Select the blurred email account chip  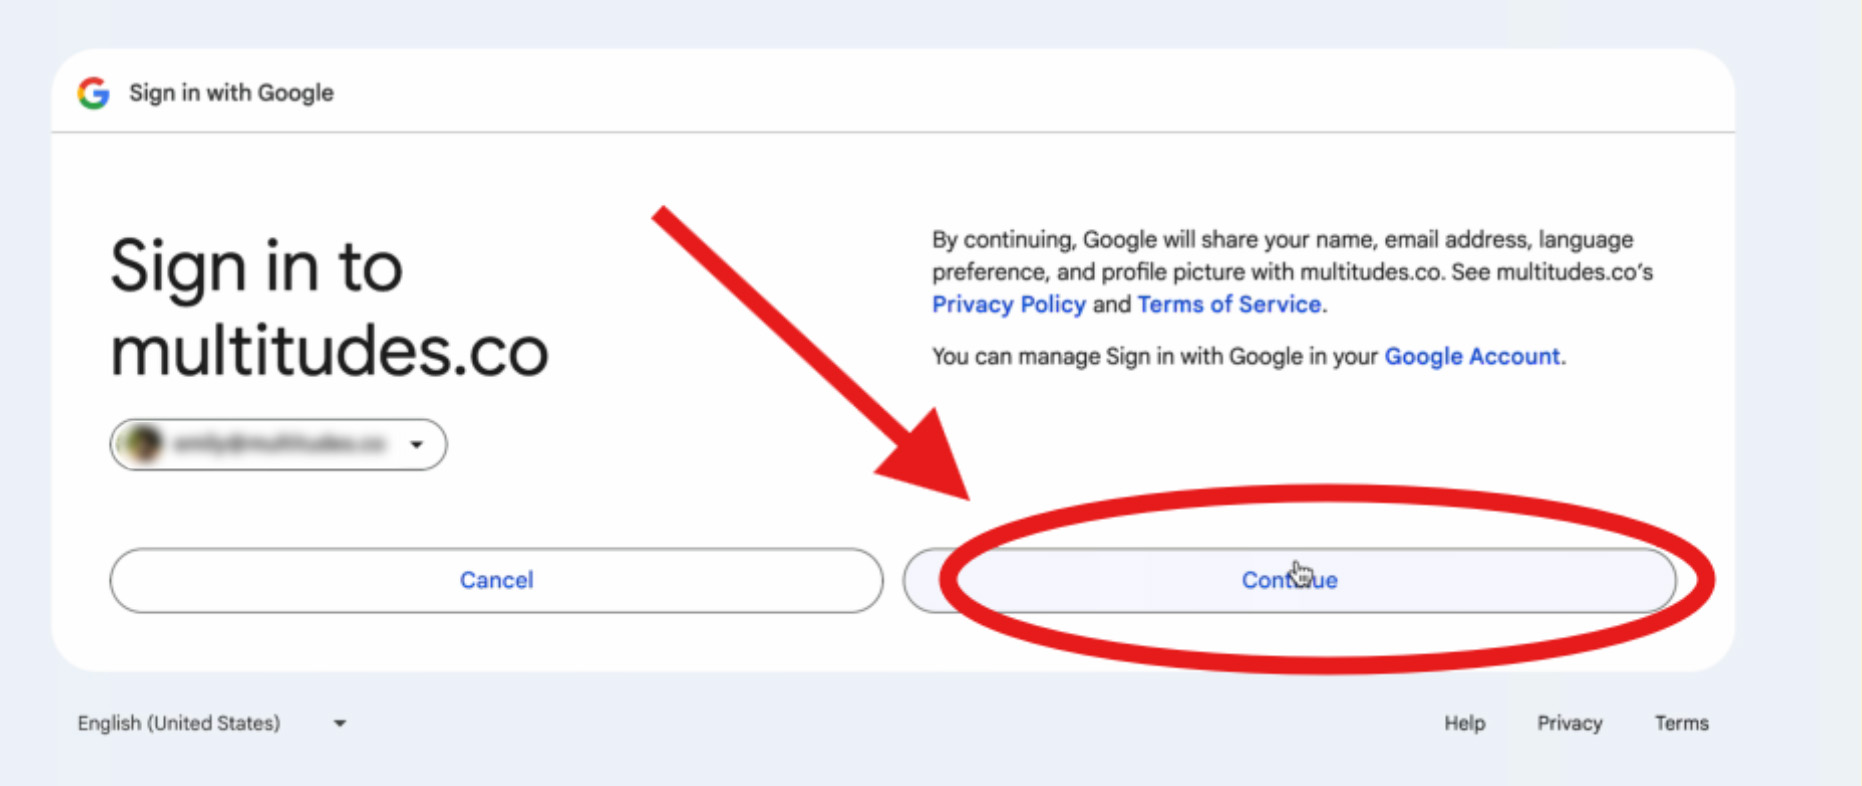point(279,444)
